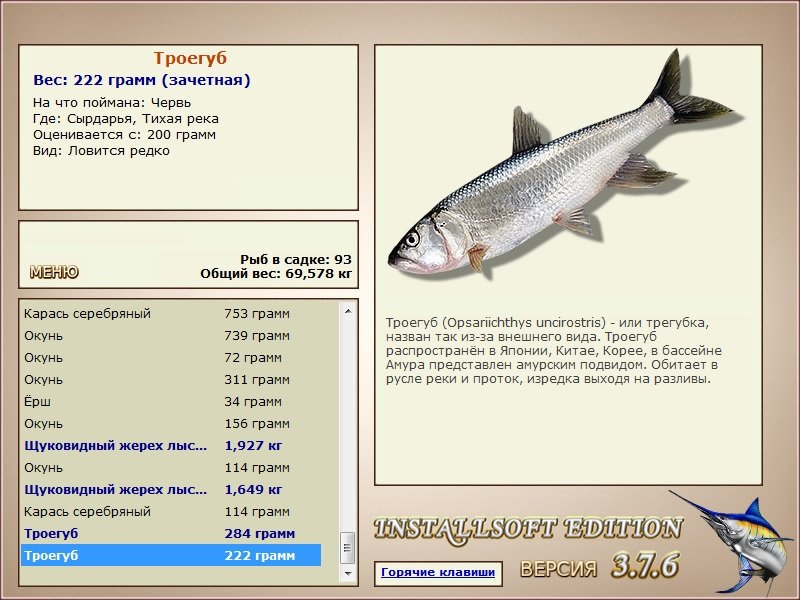Select Троегуб 284 грамм entry
The height and width of the screenshot is (600, 800).
(171, 533)
